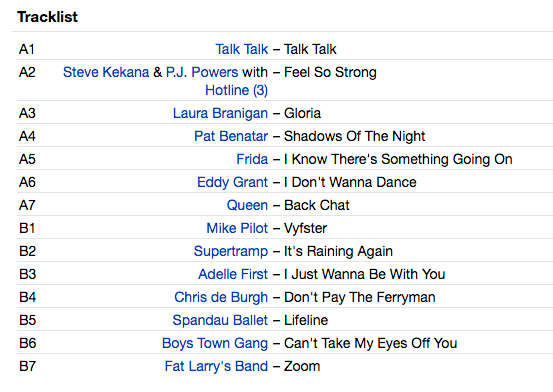Open the Steve Kekana artist link
This screenshot has width=553, height=392.
click(x=106, y=72)
